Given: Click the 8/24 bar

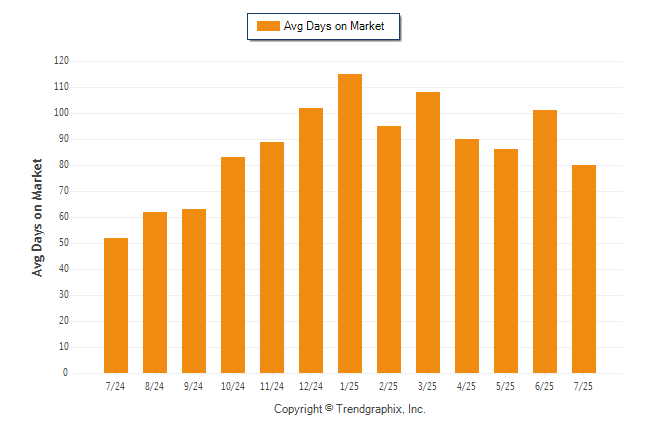Looking at the screenshot, I should [x=155, y=293].
